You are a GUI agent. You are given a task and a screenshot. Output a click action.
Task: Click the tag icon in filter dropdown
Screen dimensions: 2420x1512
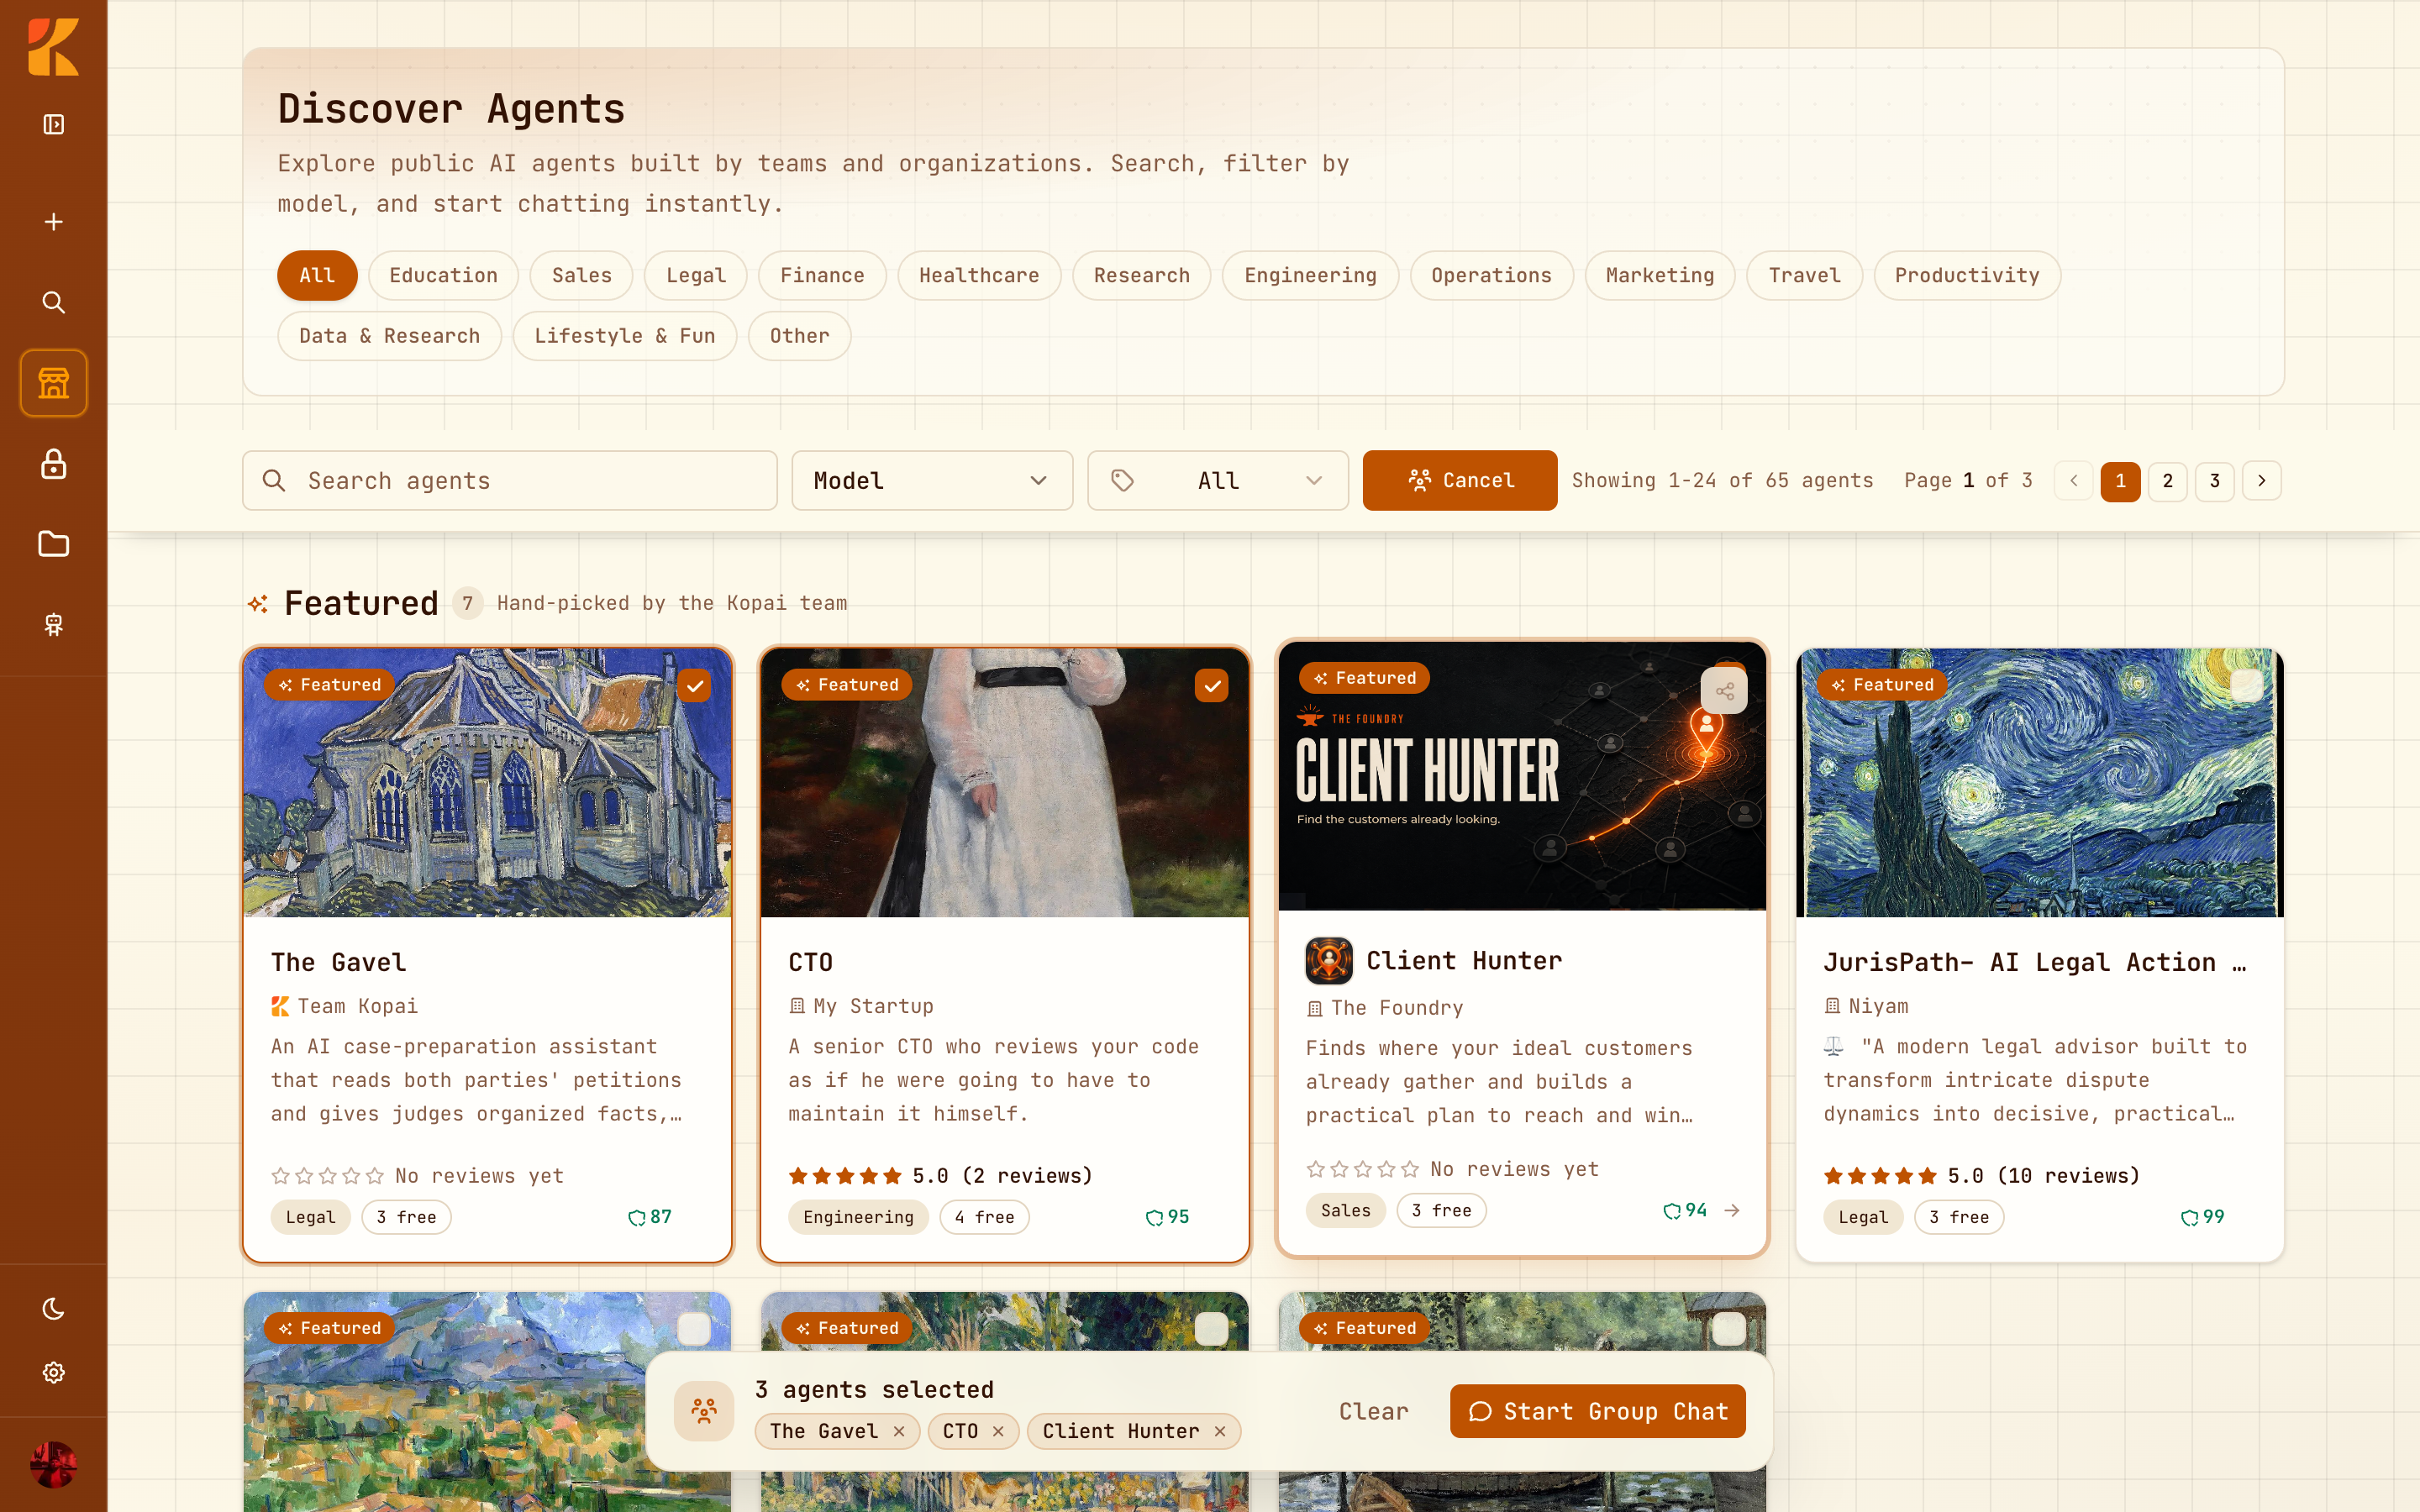tap(1122, 481)
